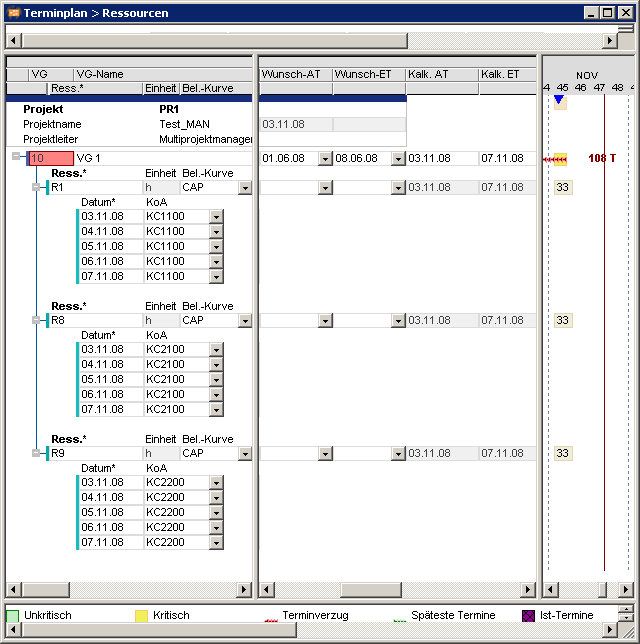This screenshot has width=640, height=644.
Task: Maximize the Terminplan window
Action: pos(608,13)
